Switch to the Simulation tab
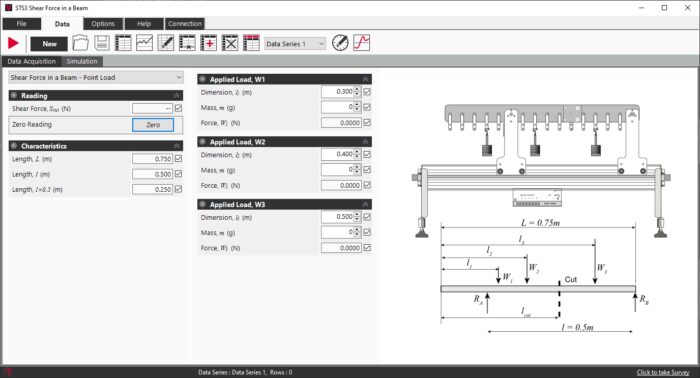Image resolution: width=700 pixels, height=378 pixels. click(x=82, y=61)
